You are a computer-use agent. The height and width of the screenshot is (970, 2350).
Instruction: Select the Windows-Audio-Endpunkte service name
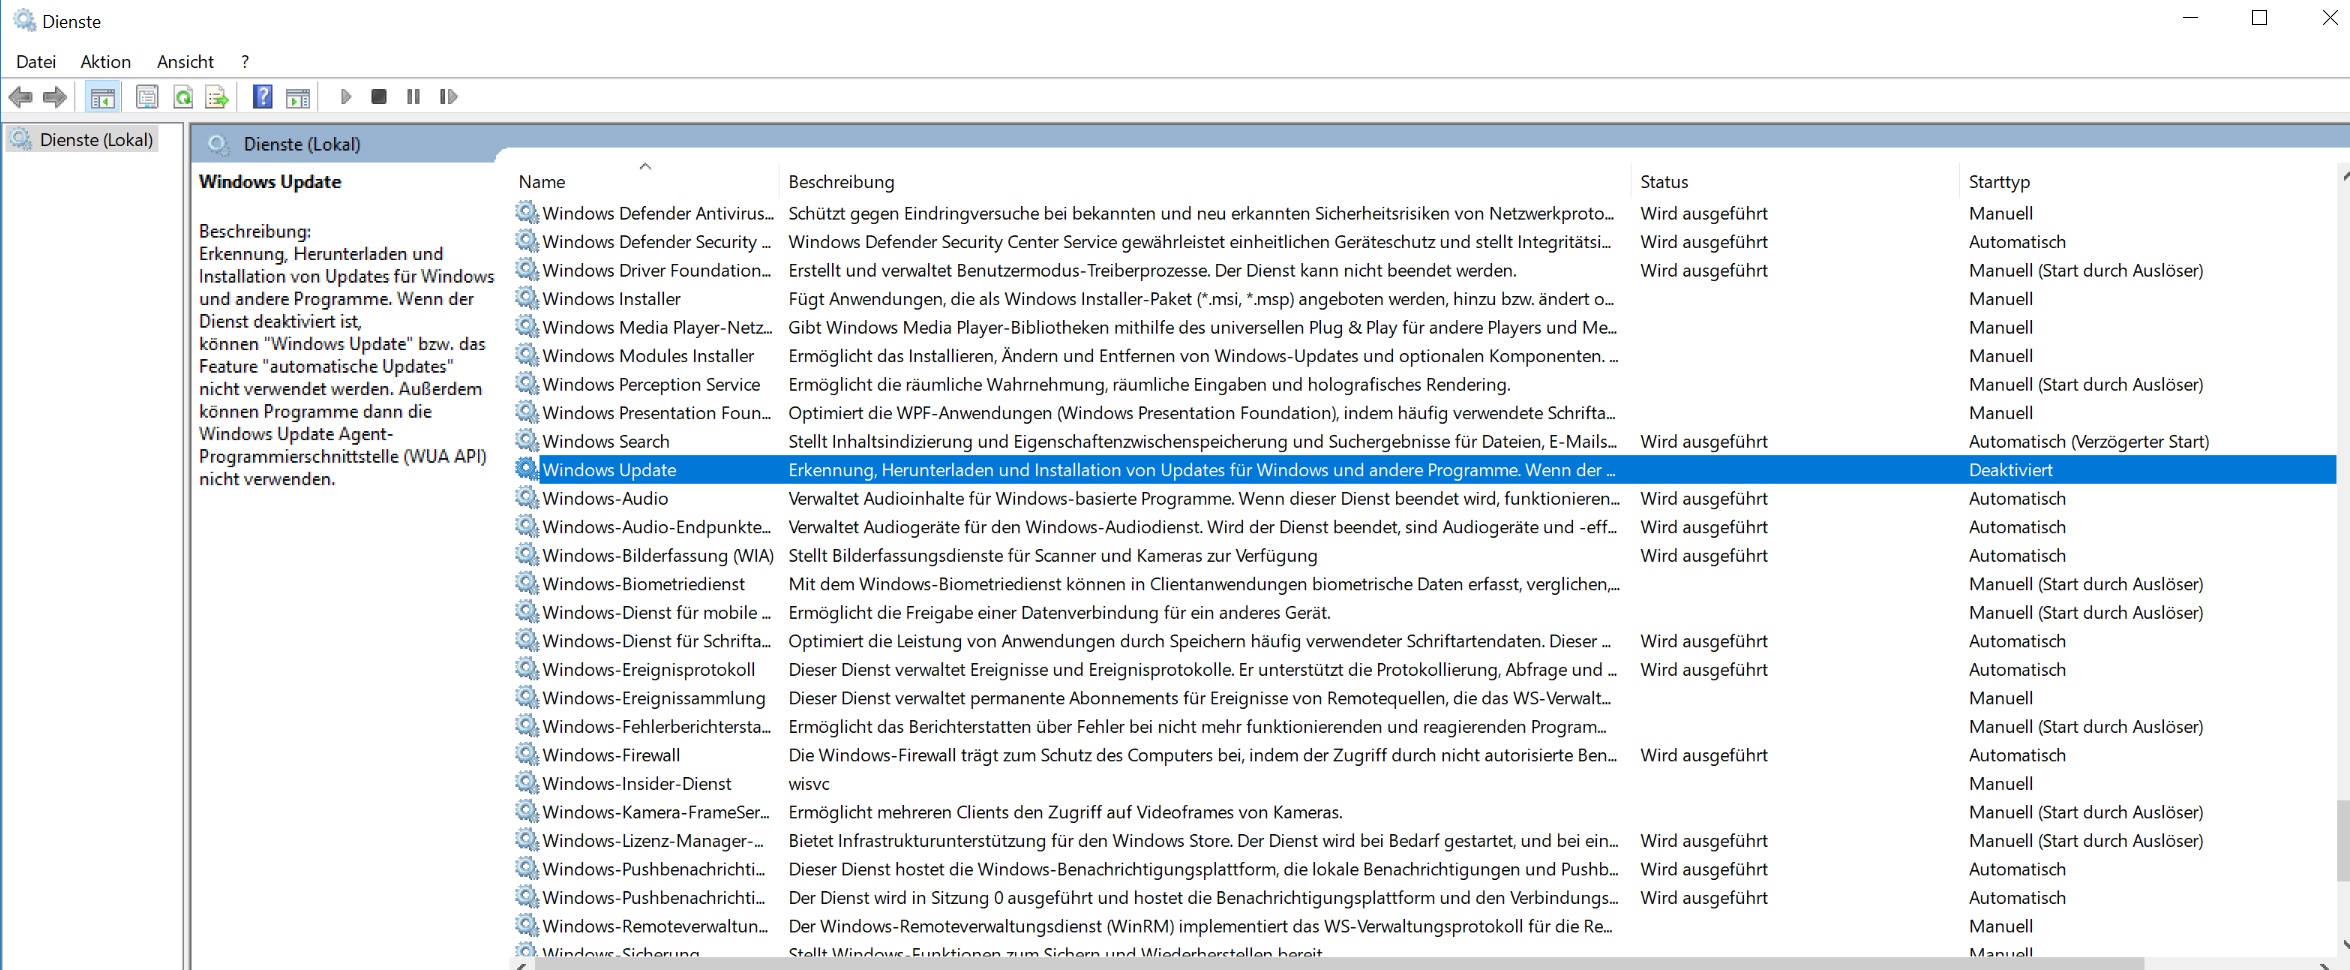pyautogui.click(x=657, y=527)
